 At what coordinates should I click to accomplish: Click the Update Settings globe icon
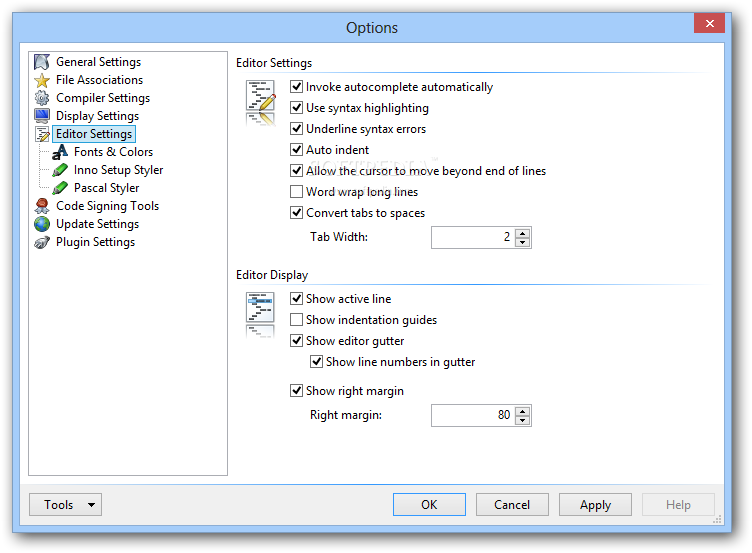coord(42,224)
